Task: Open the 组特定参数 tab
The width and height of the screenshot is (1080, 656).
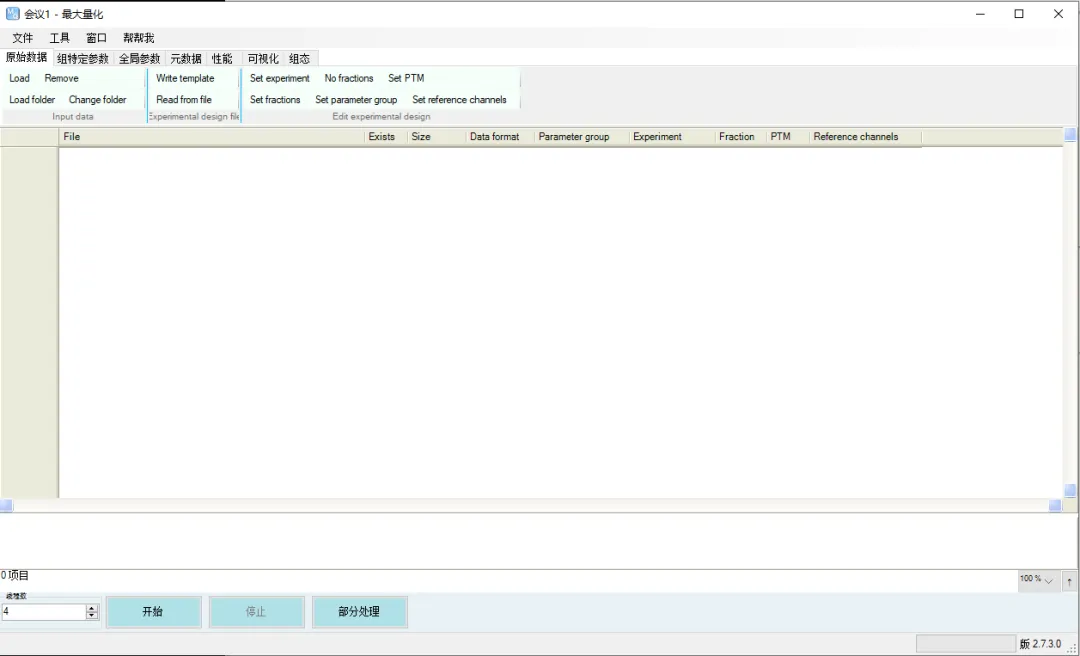Action: [x=83, y=59]
